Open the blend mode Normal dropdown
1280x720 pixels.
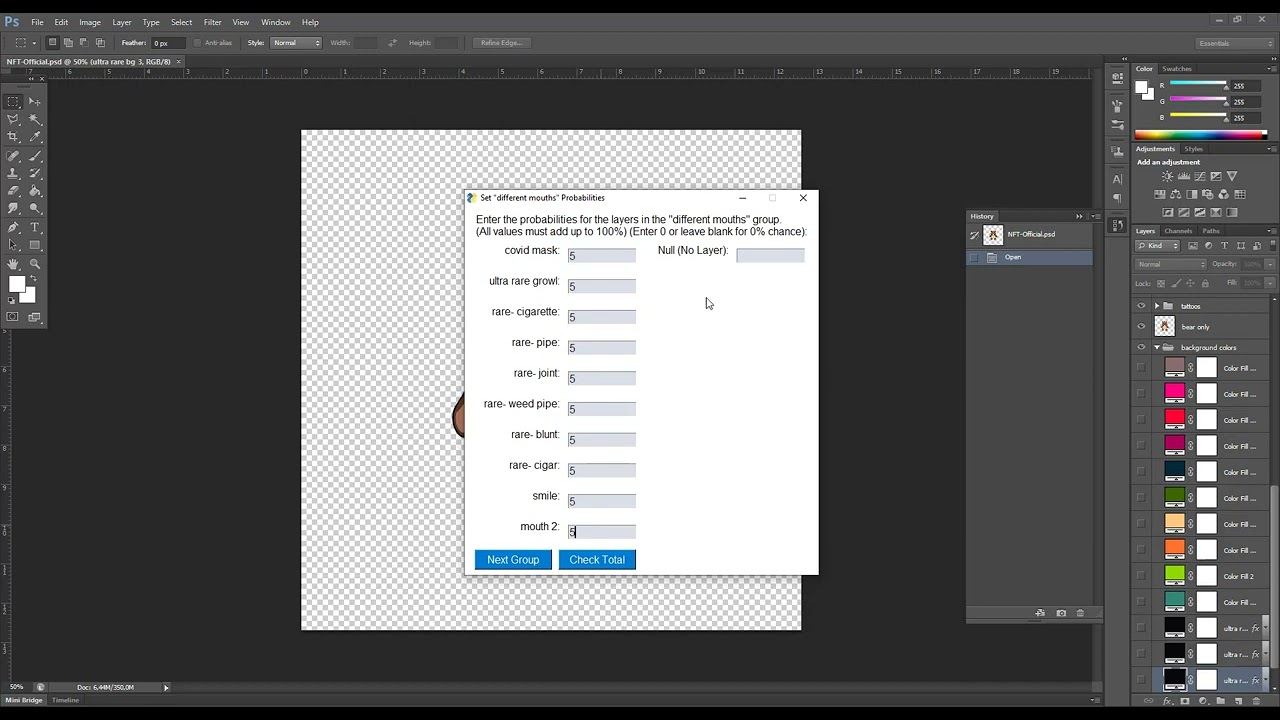[x=1170, y=264]
